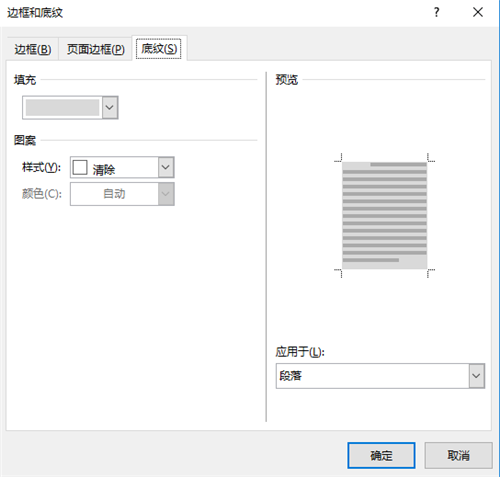Click the 样式(Y) label
This screenshot has height=477, width=500.
coord(42,167)
